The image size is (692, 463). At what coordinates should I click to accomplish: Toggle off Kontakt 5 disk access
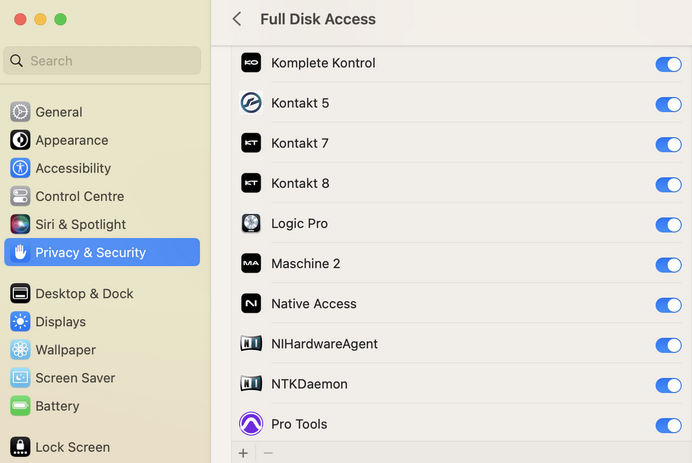pos(668,104)
